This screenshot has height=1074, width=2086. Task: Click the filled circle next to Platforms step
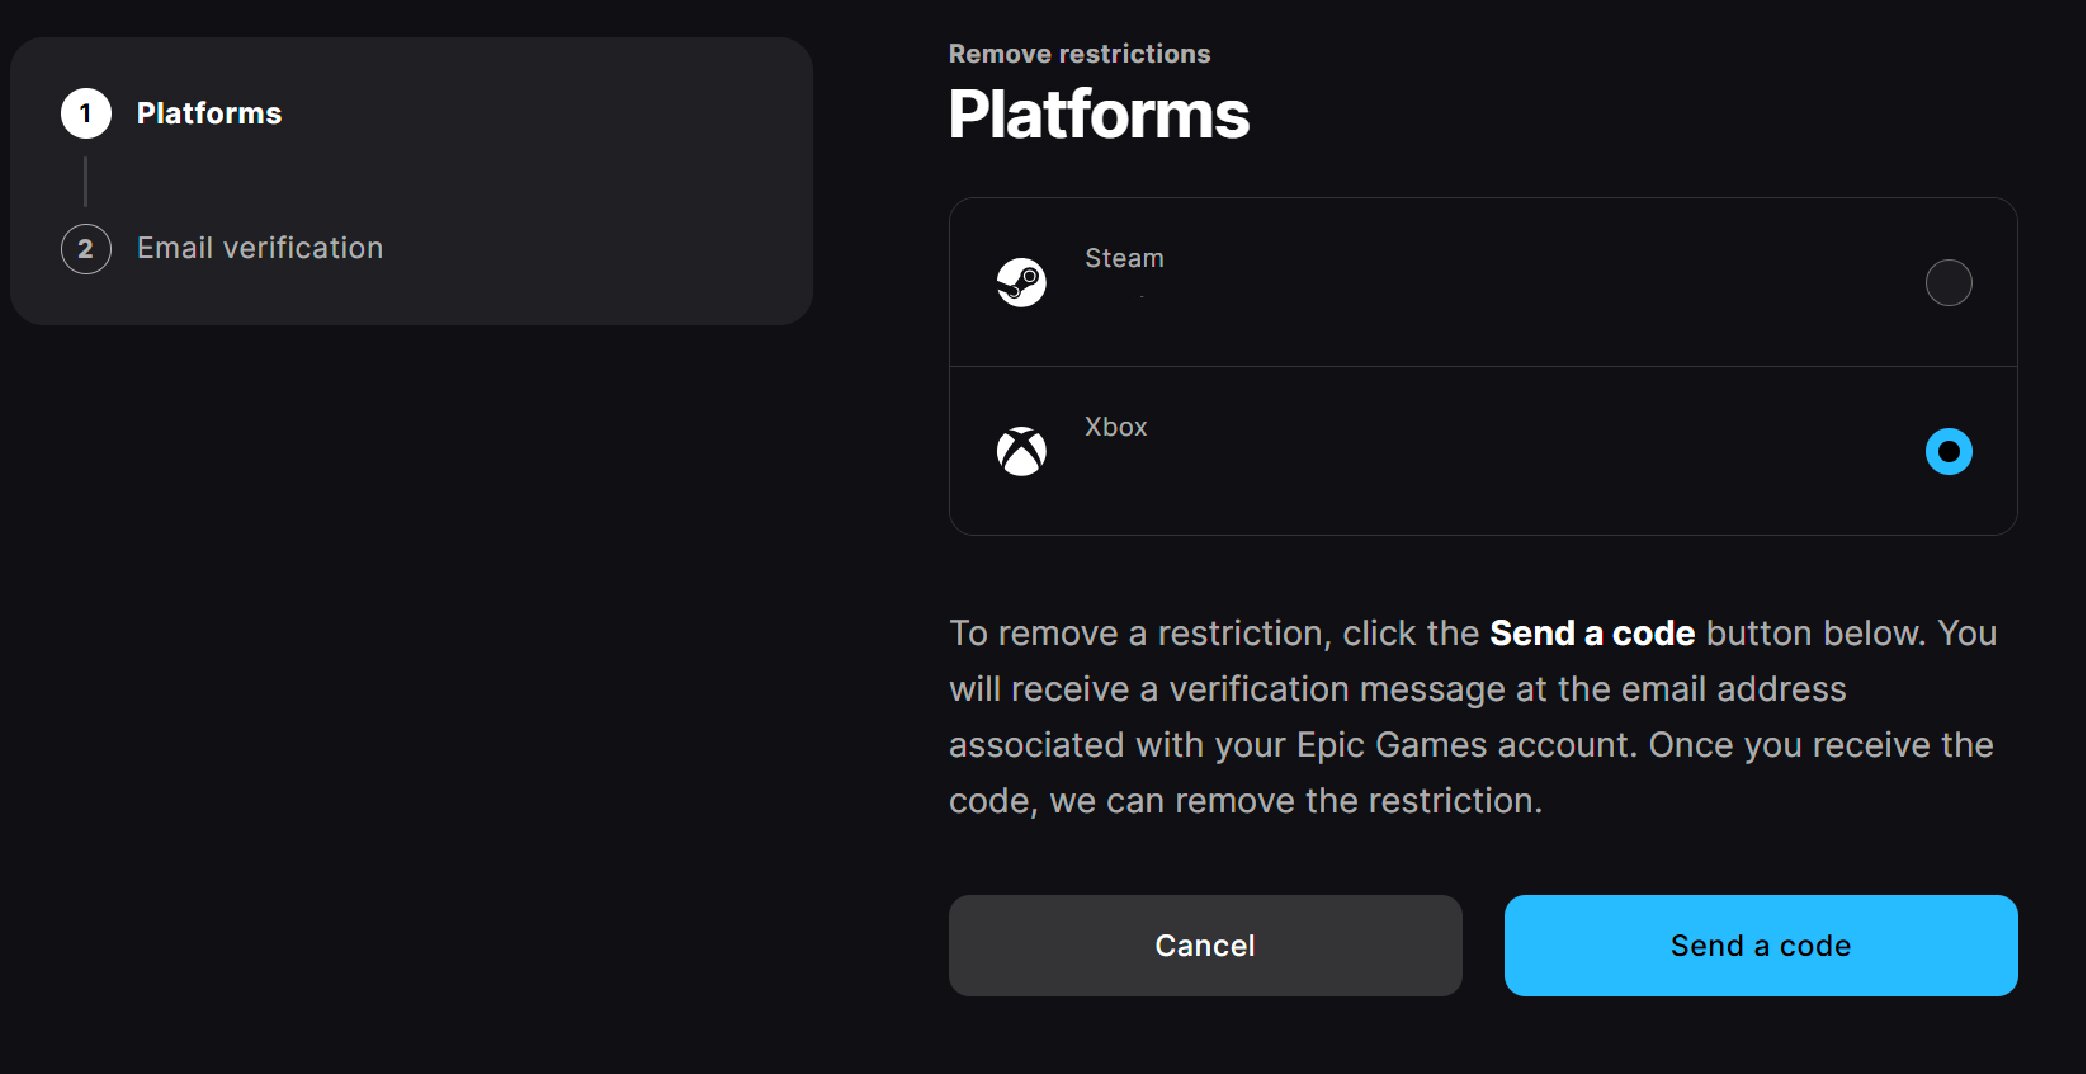pyautogui.click(x=86, y=113)
